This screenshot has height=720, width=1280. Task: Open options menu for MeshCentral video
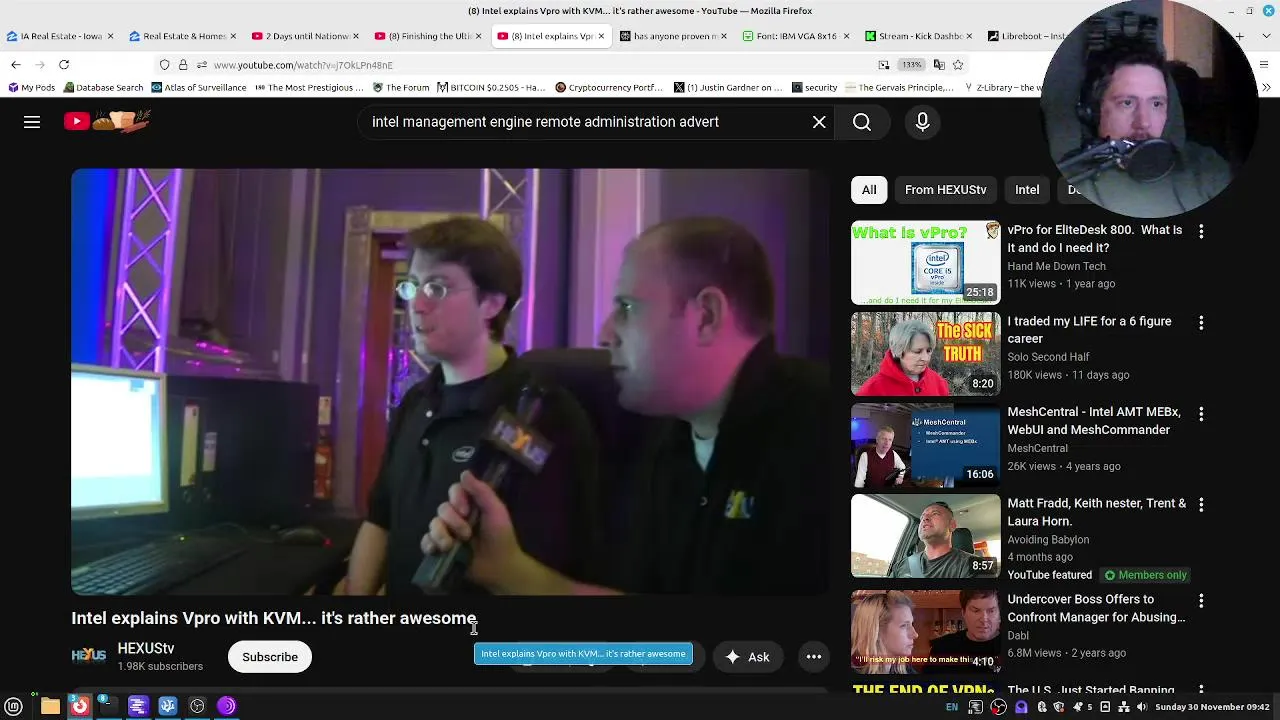[x=1201, y=413]
